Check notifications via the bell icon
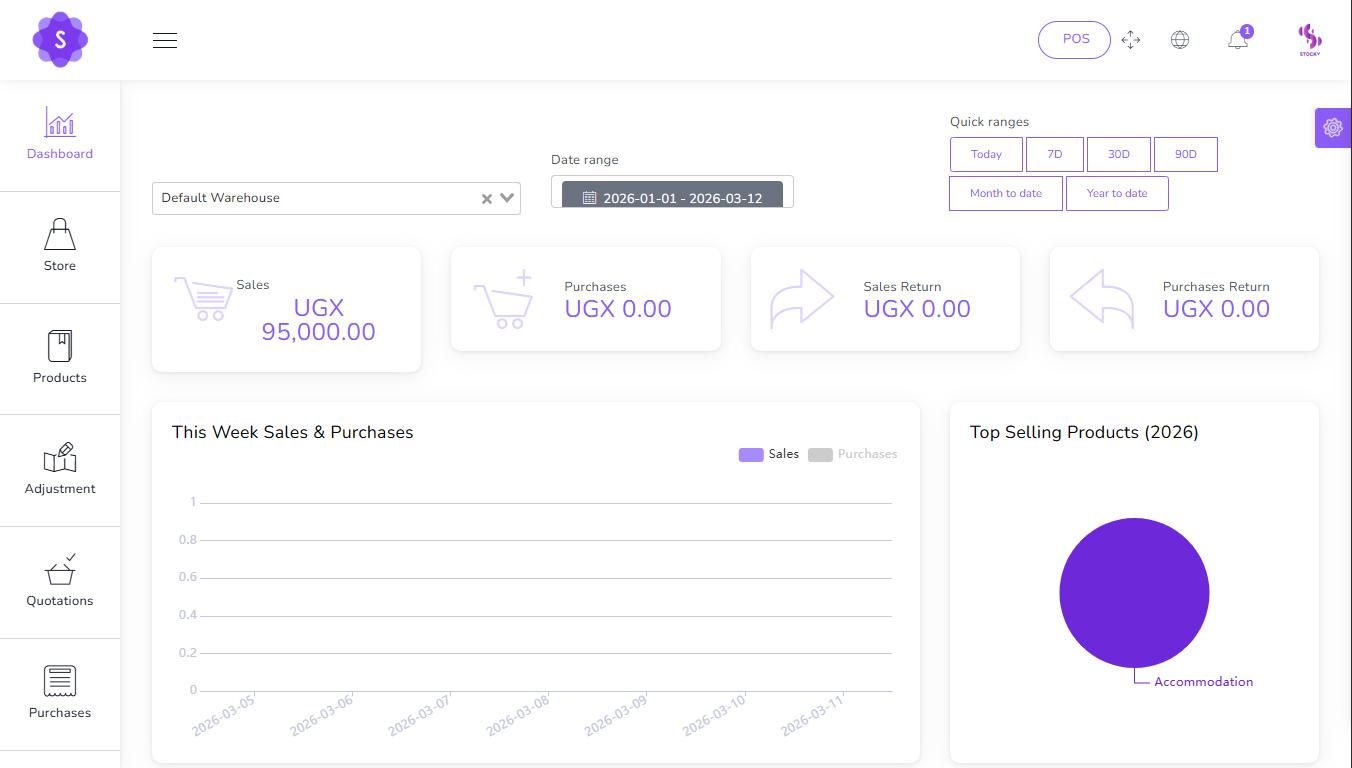 1237,40
